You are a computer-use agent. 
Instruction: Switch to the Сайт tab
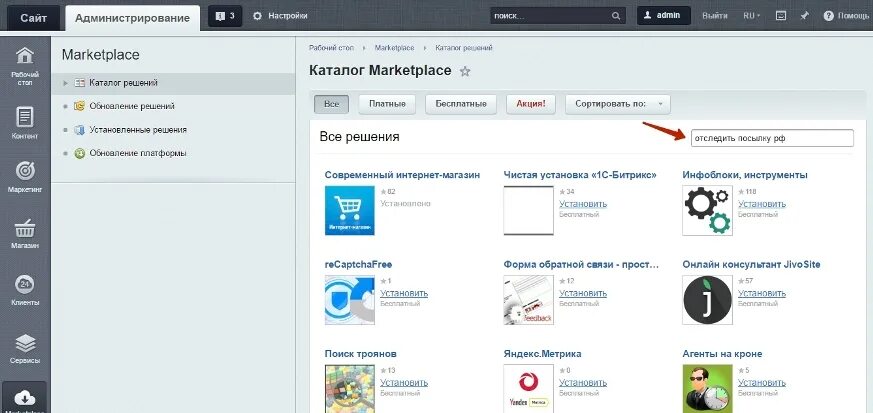click(33, 17)
